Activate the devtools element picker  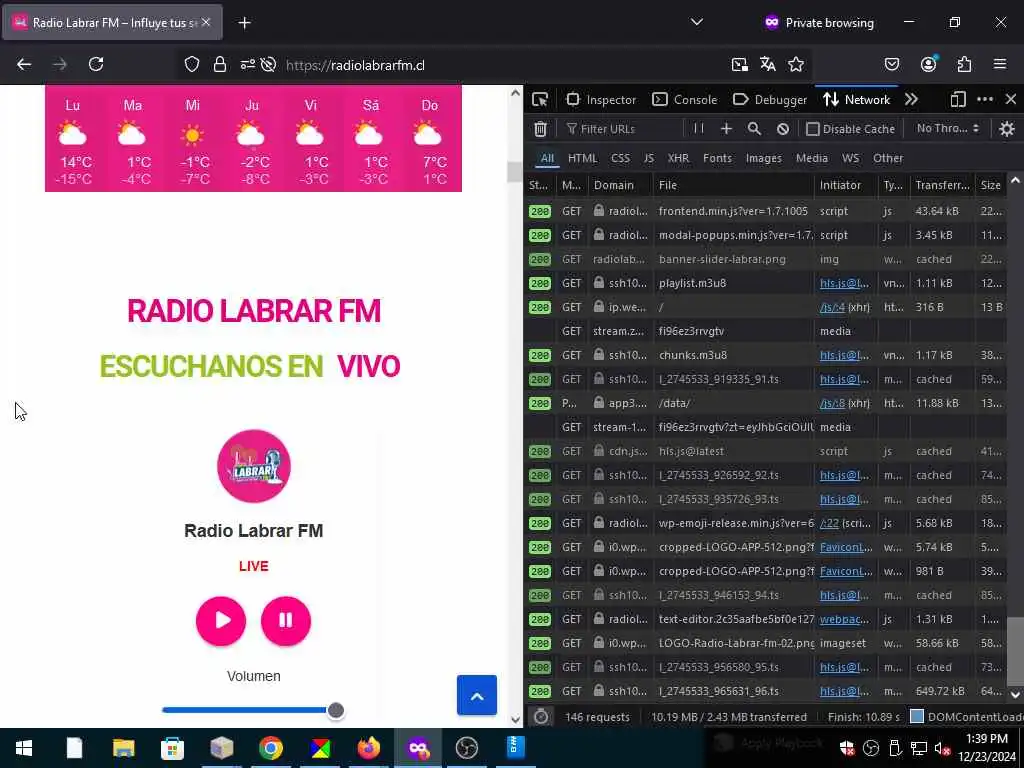[x=540, y=100]
